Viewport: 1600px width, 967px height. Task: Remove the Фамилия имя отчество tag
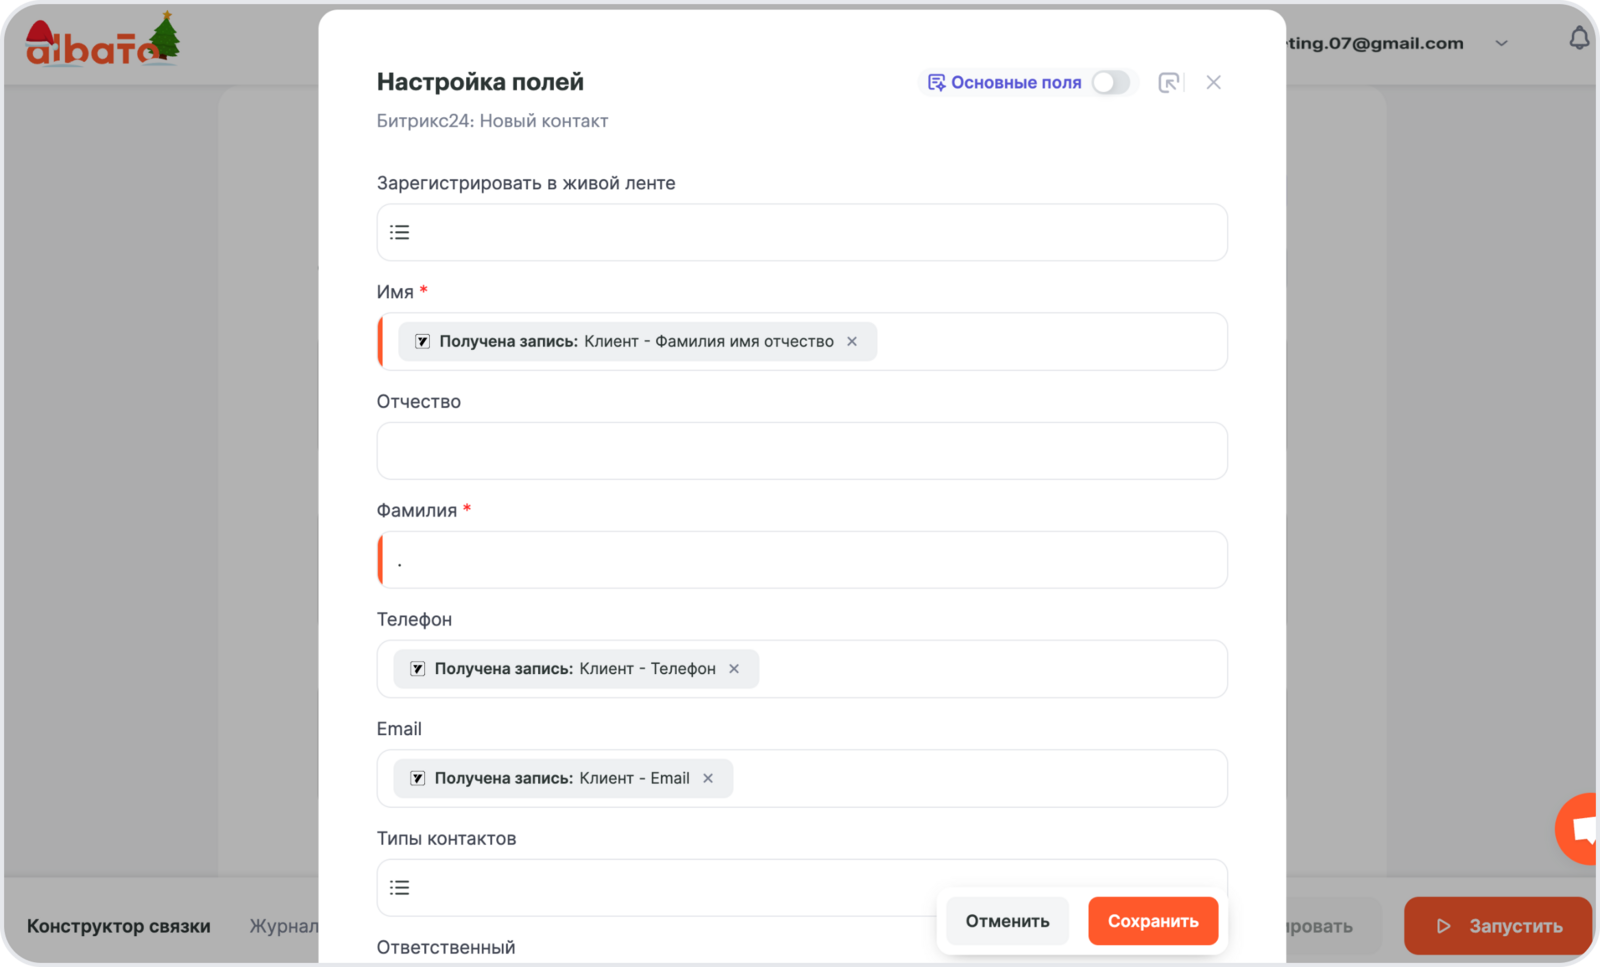(x=852, y=341)
